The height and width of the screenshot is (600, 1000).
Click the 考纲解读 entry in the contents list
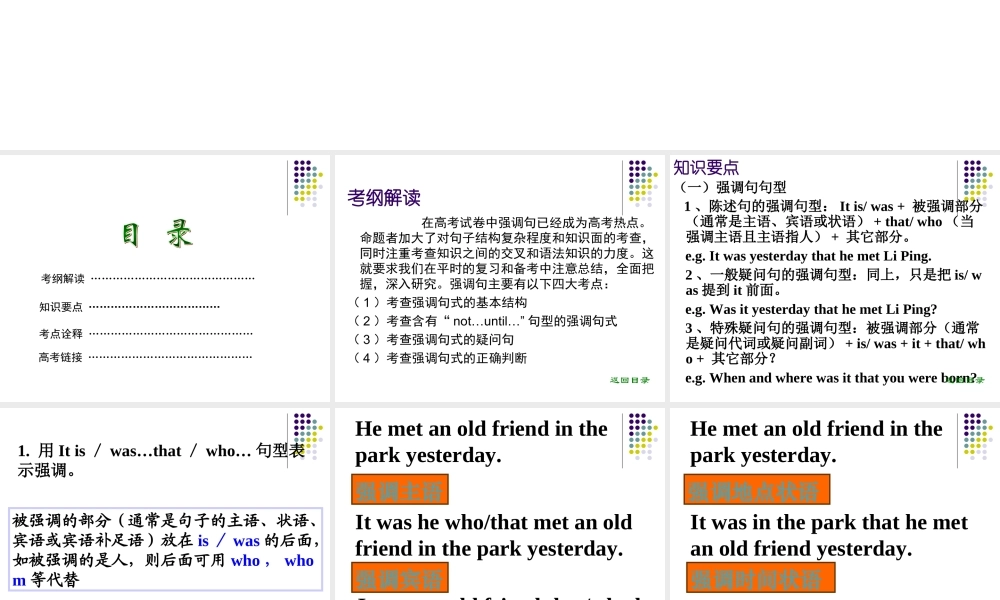62,279
